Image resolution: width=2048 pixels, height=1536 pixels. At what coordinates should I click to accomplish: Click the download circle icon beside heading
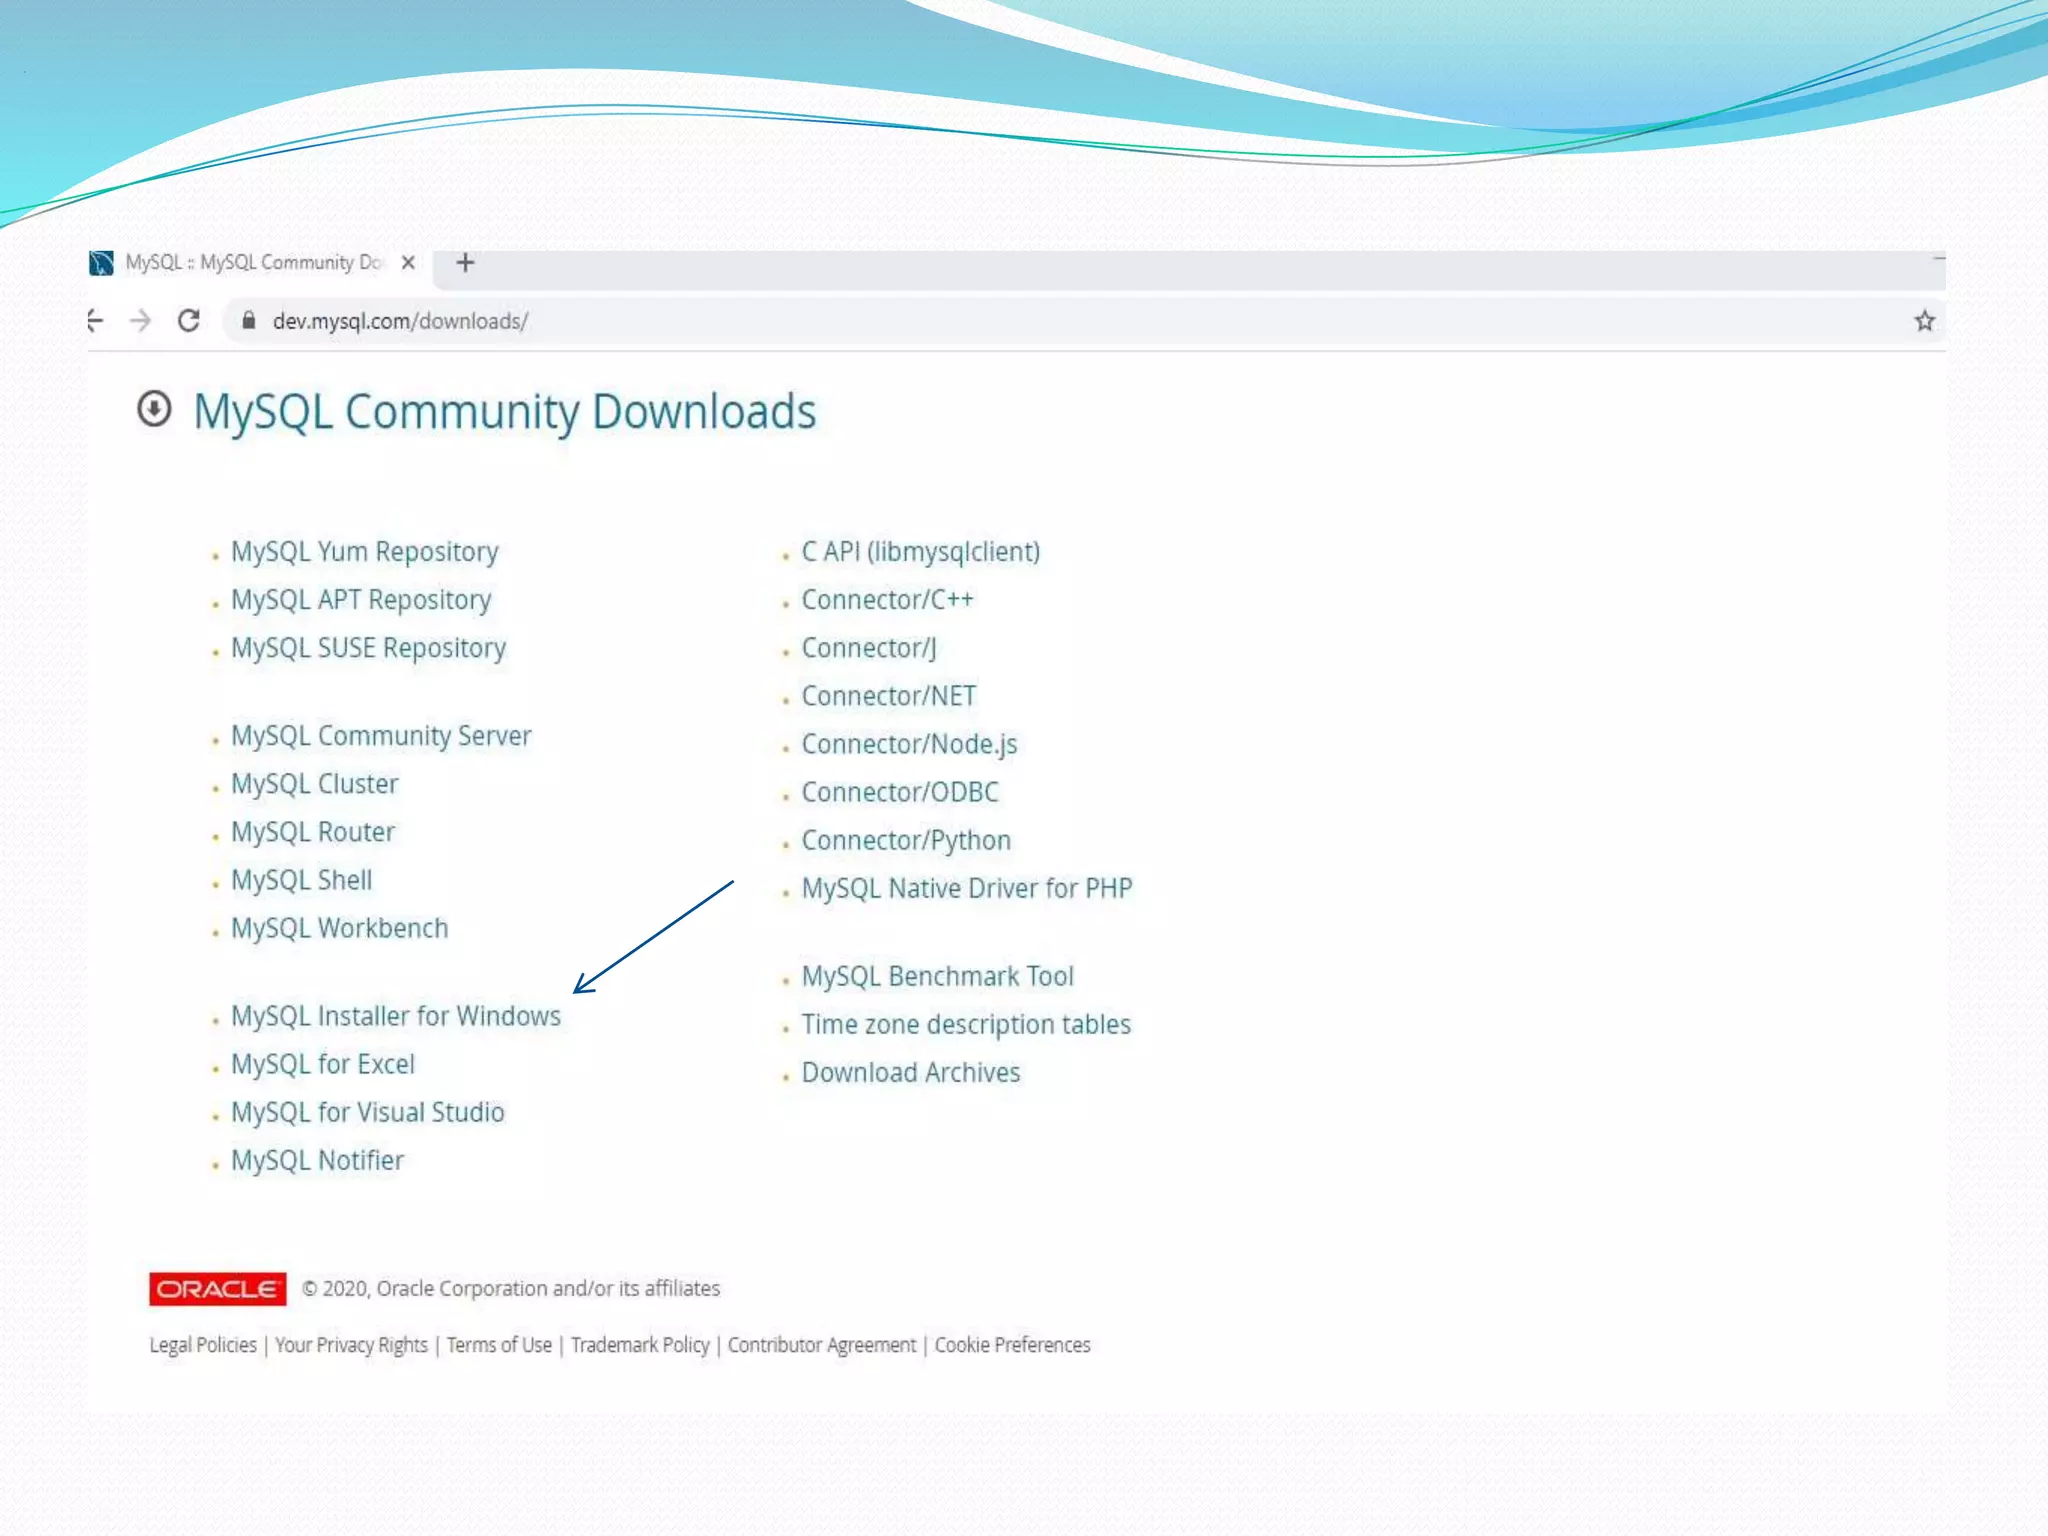(x=154, y=409)
